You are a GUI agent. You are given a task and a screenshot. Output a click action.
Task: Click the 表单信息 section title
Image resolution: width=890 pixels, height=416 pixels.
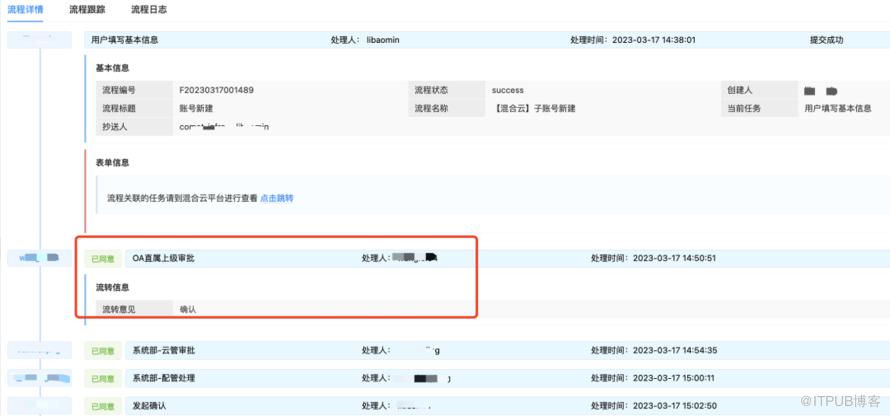coord(112,162)
